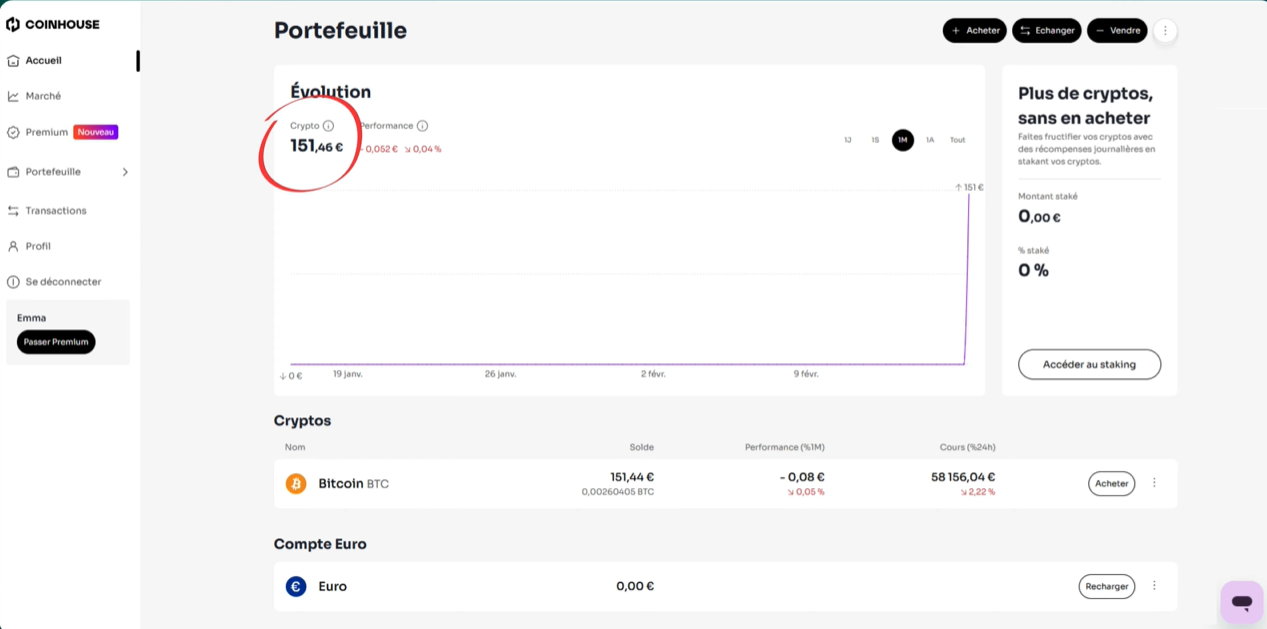Click the Solde column header
The width and height of the screenshot is (1267, 629).
pyautogui.click(x=642, y=447)
